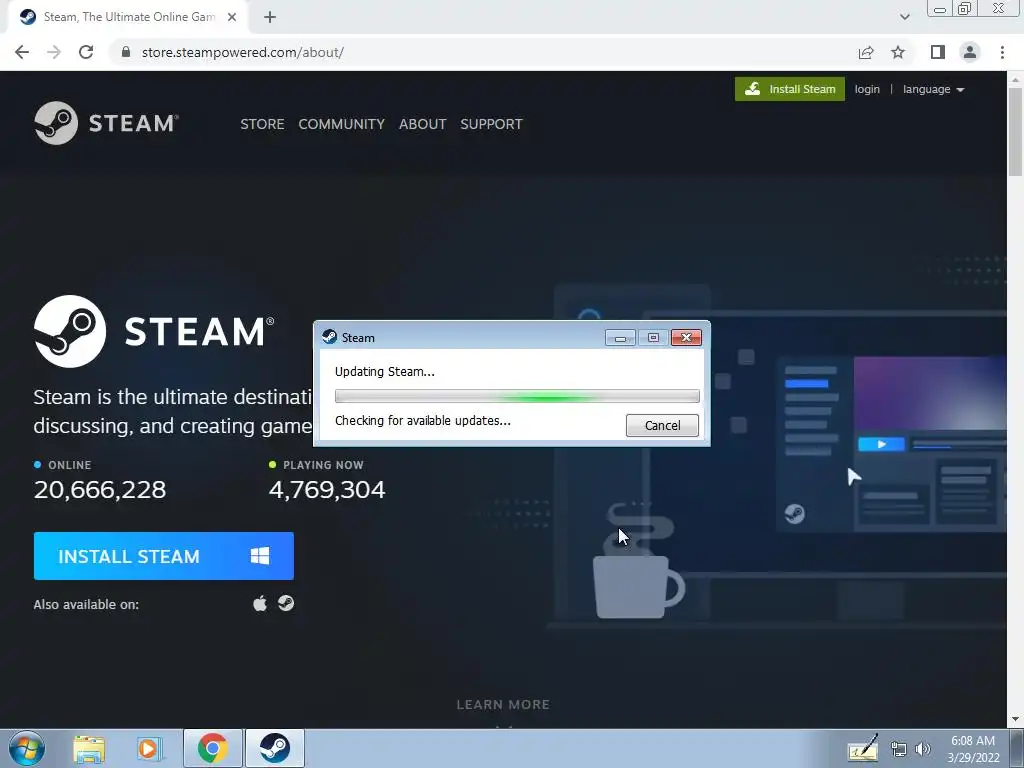Click the green Install Steam header button

[790, 89]
